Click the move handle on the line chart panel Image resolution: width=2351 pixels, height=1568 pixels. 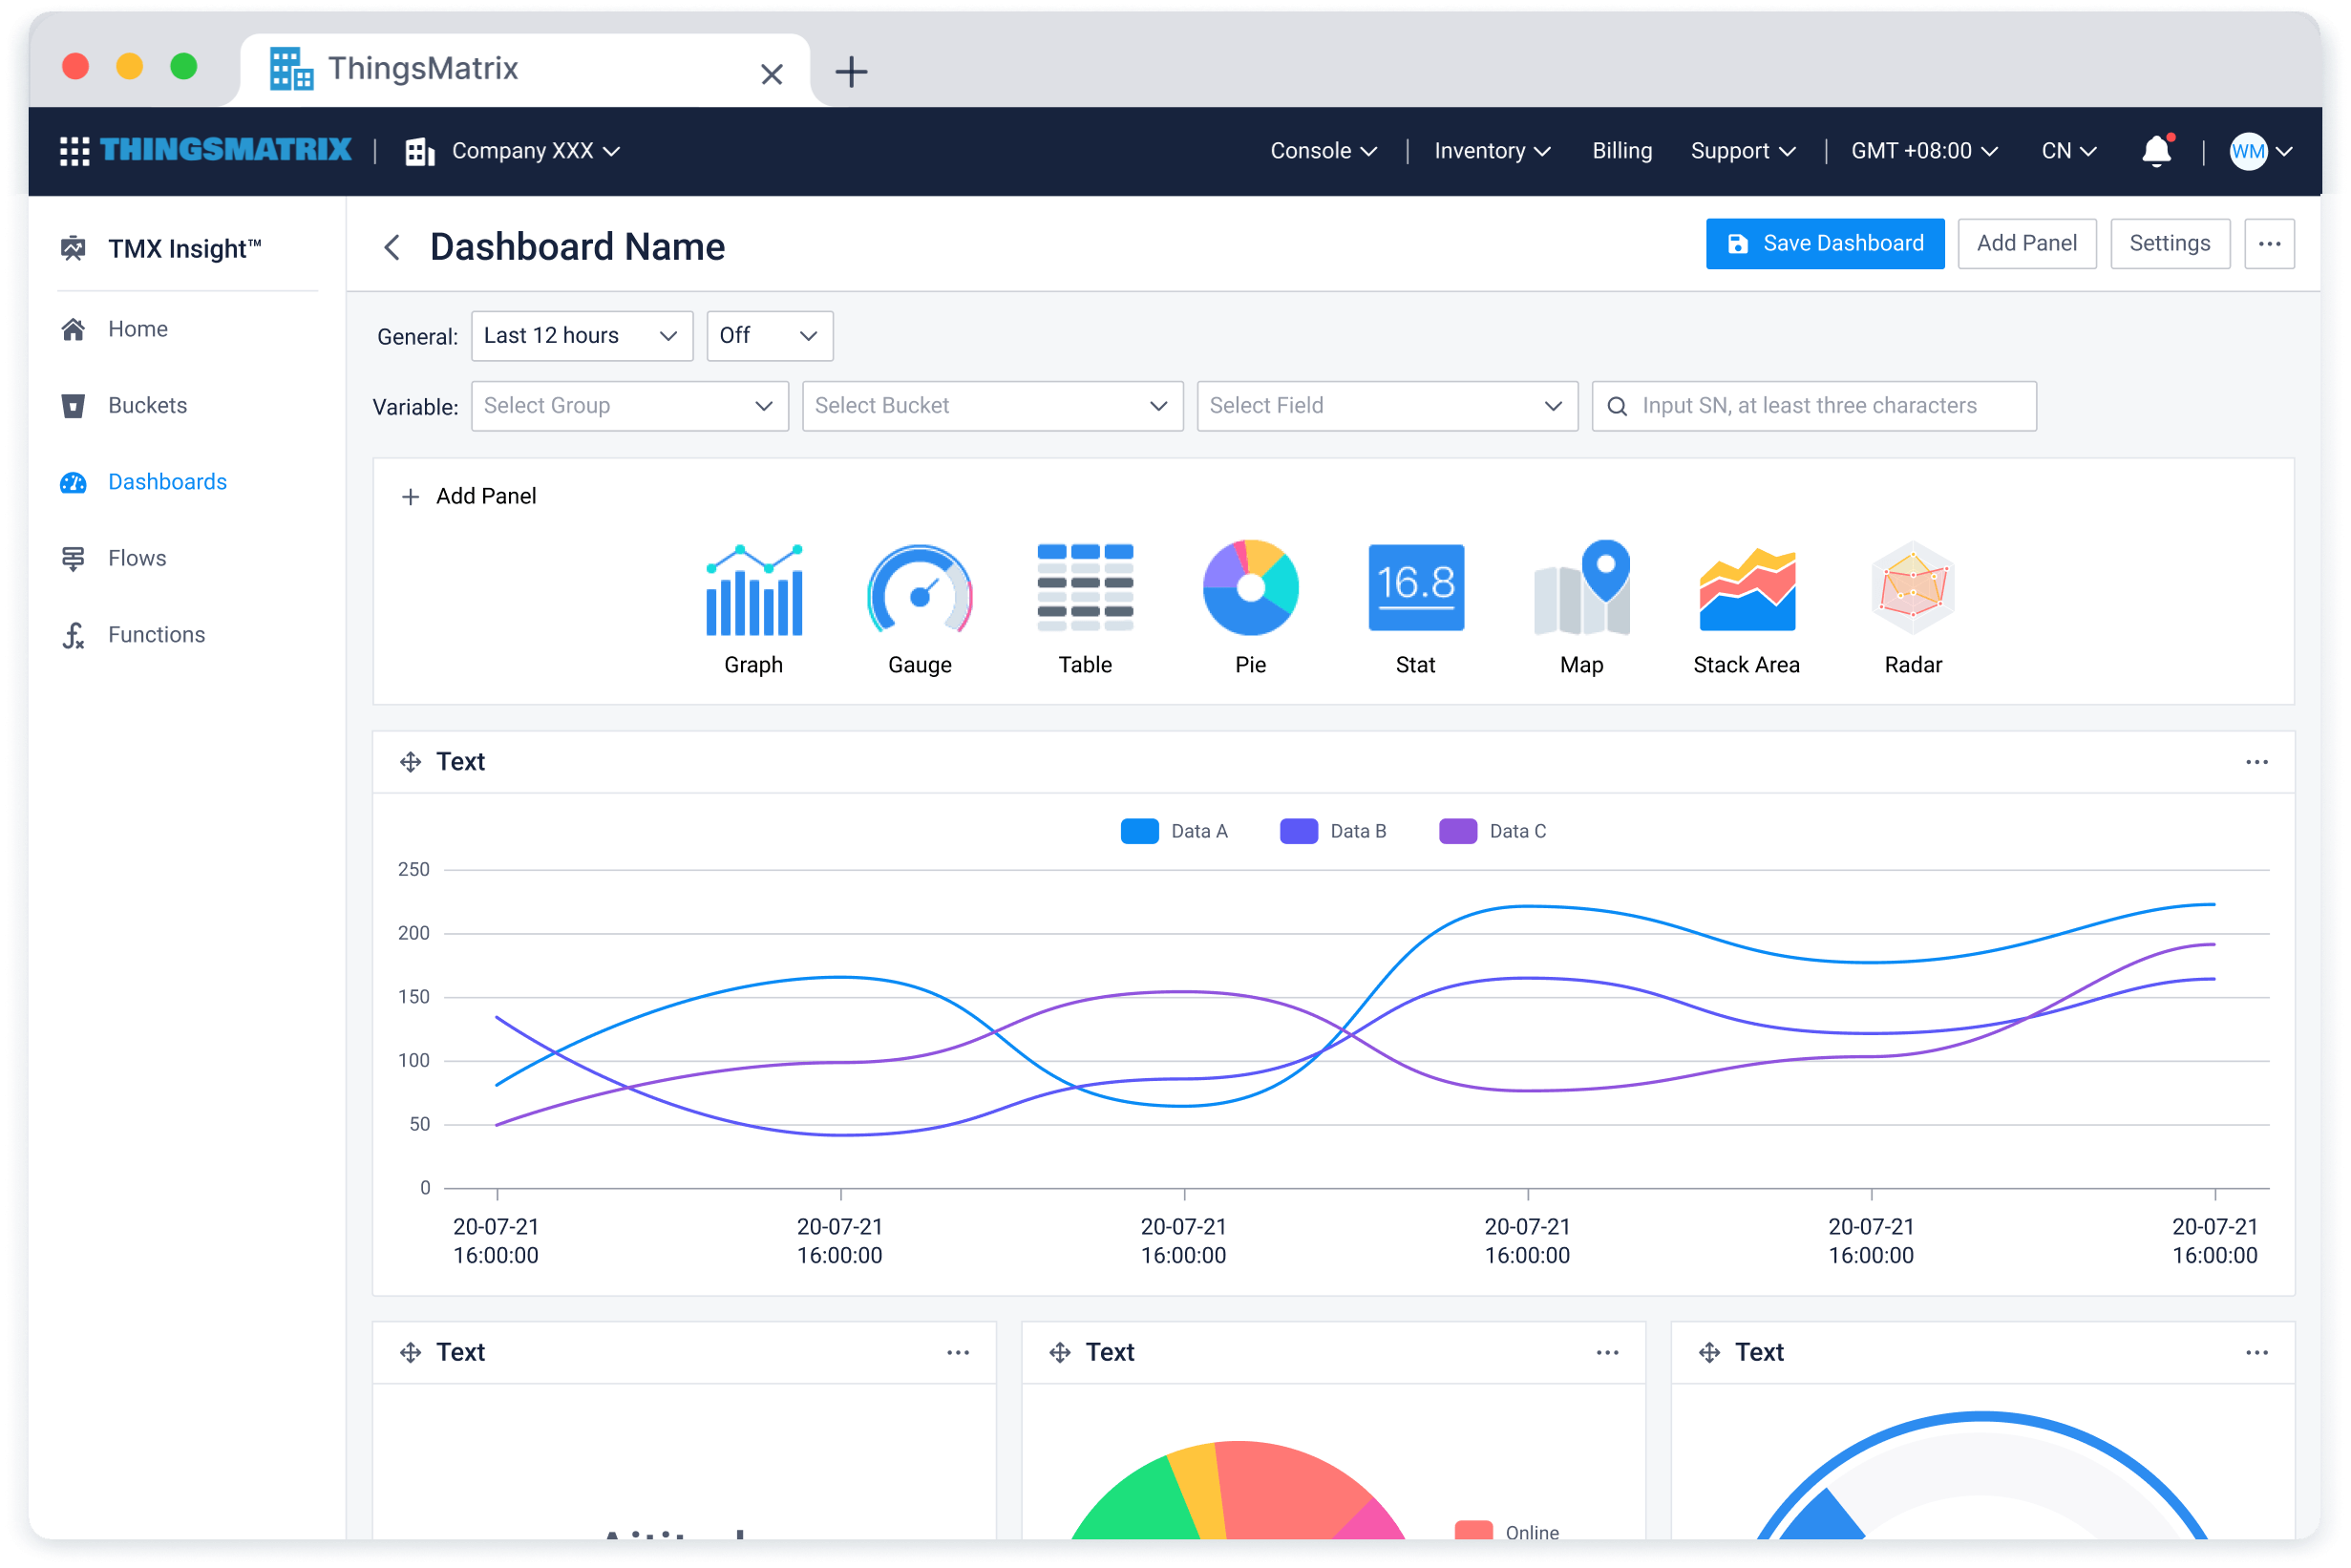(411, 762)
